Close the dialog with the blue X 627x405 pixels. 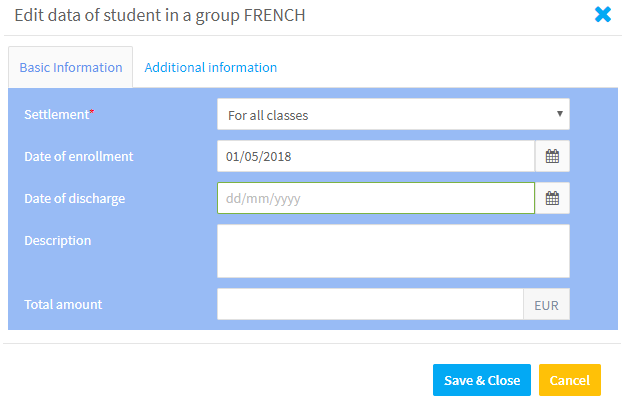[x=603, y=15]
